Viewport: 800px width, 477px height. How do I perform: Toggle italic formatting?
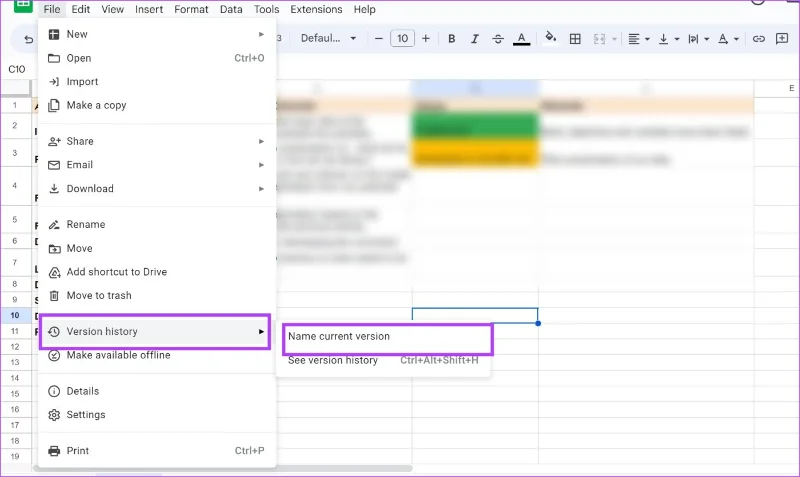click(474, 39)
